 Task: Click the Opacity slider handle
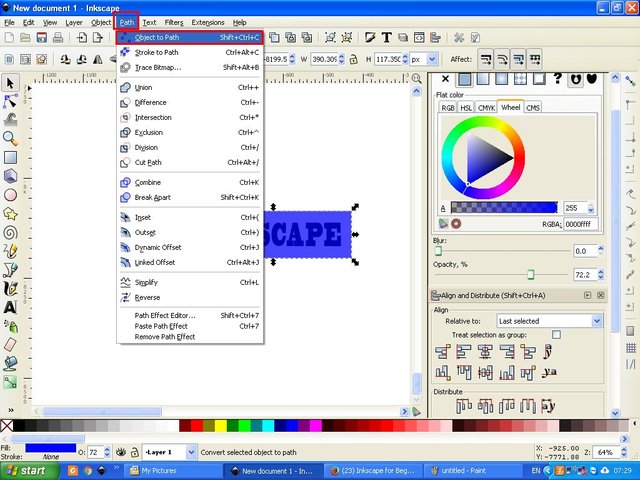click(530, 274)
